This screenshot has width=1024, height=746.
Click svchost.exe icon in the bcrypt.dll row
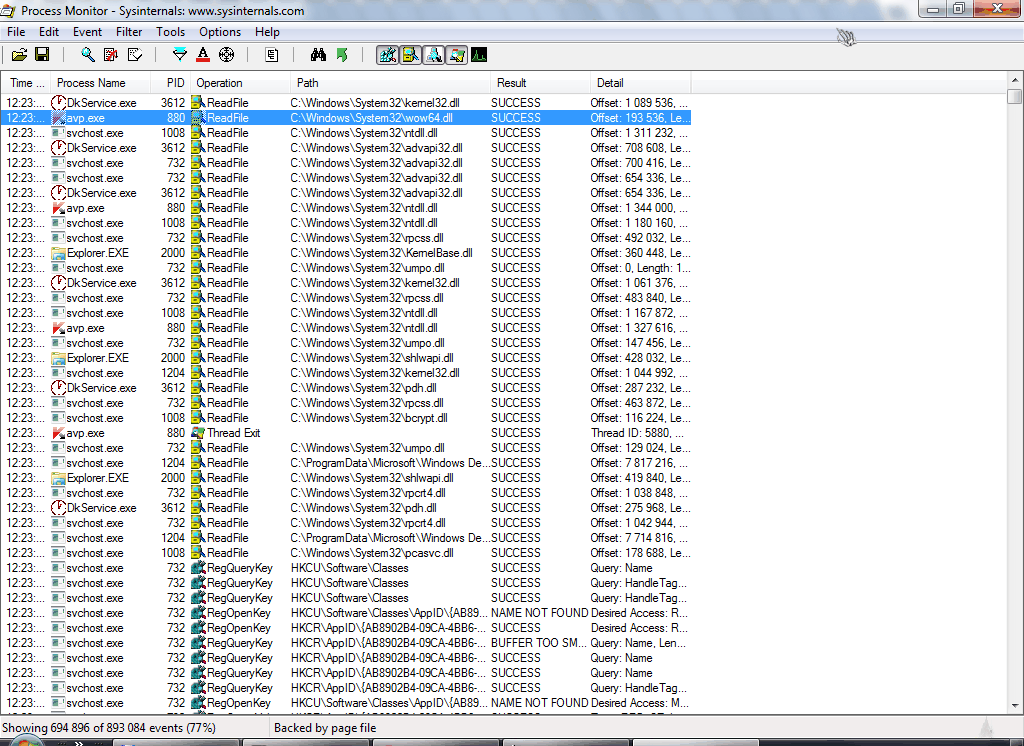pos(58,419)
